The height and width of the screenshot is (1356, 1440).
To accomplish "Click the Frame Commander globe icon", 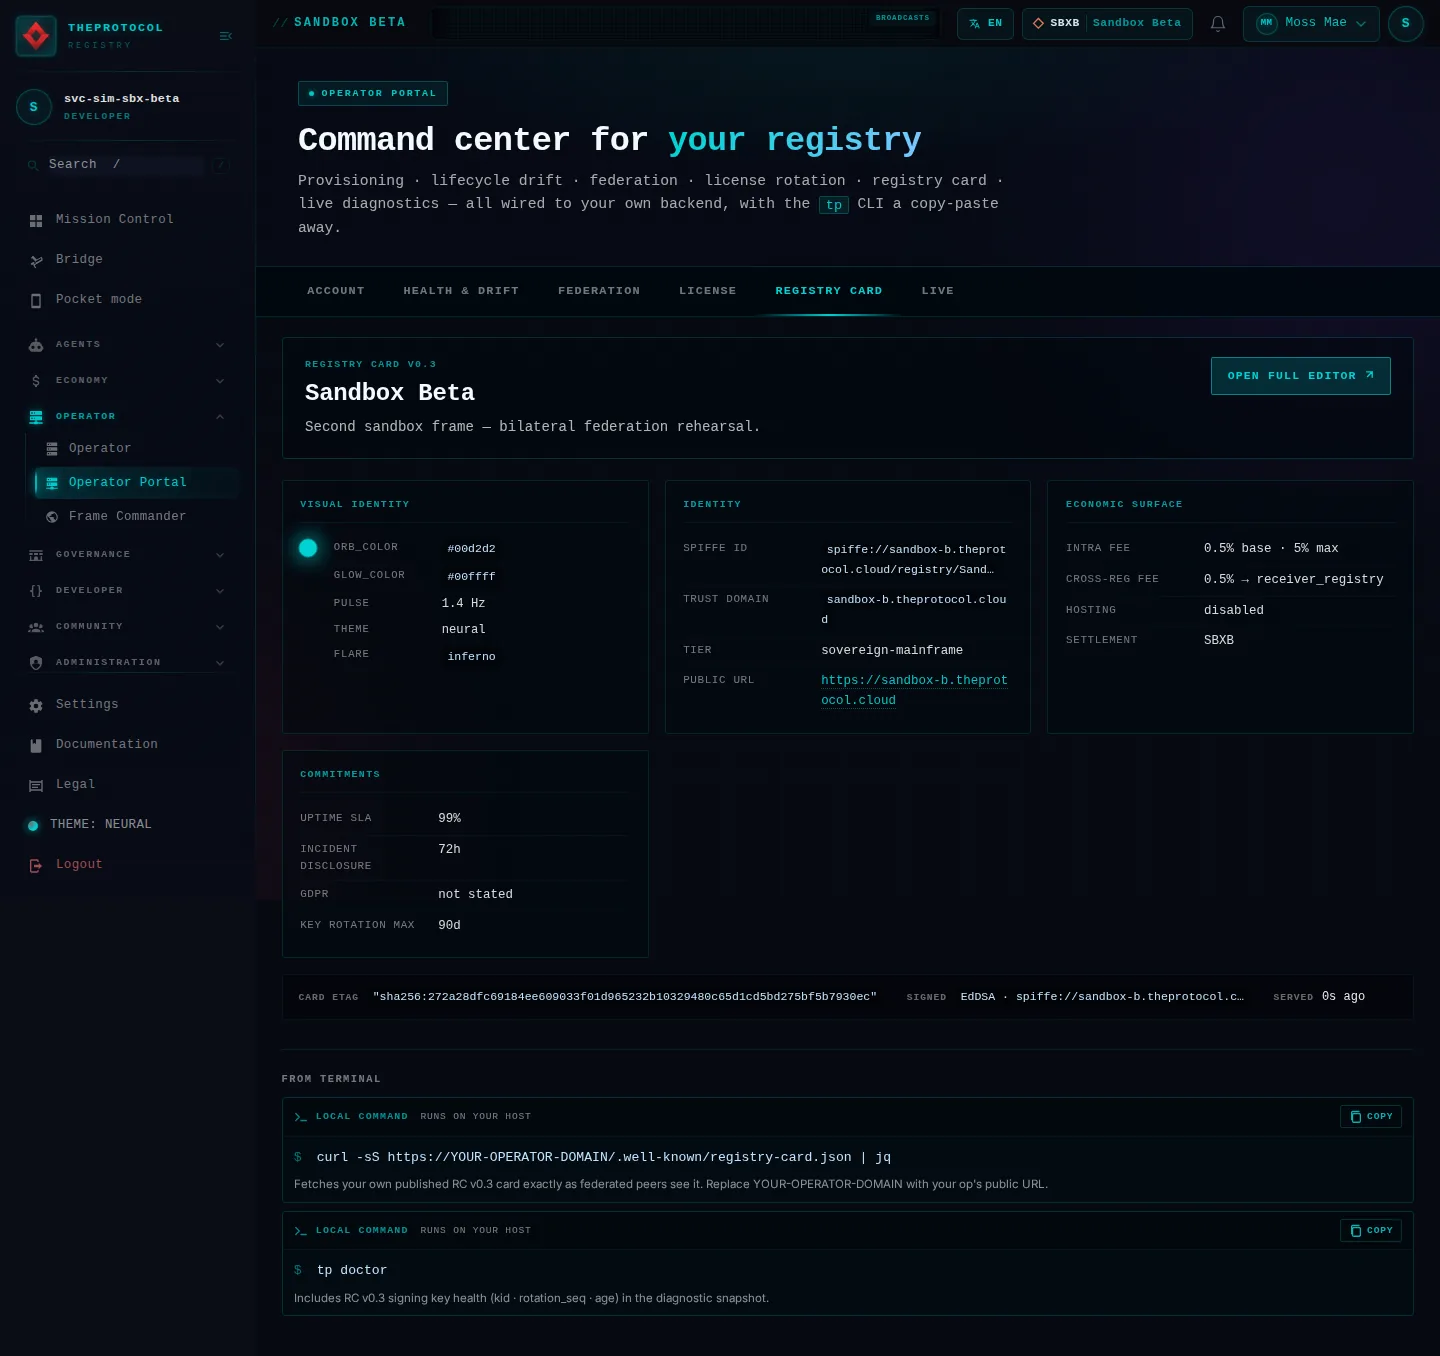I will tap(52, 517).
